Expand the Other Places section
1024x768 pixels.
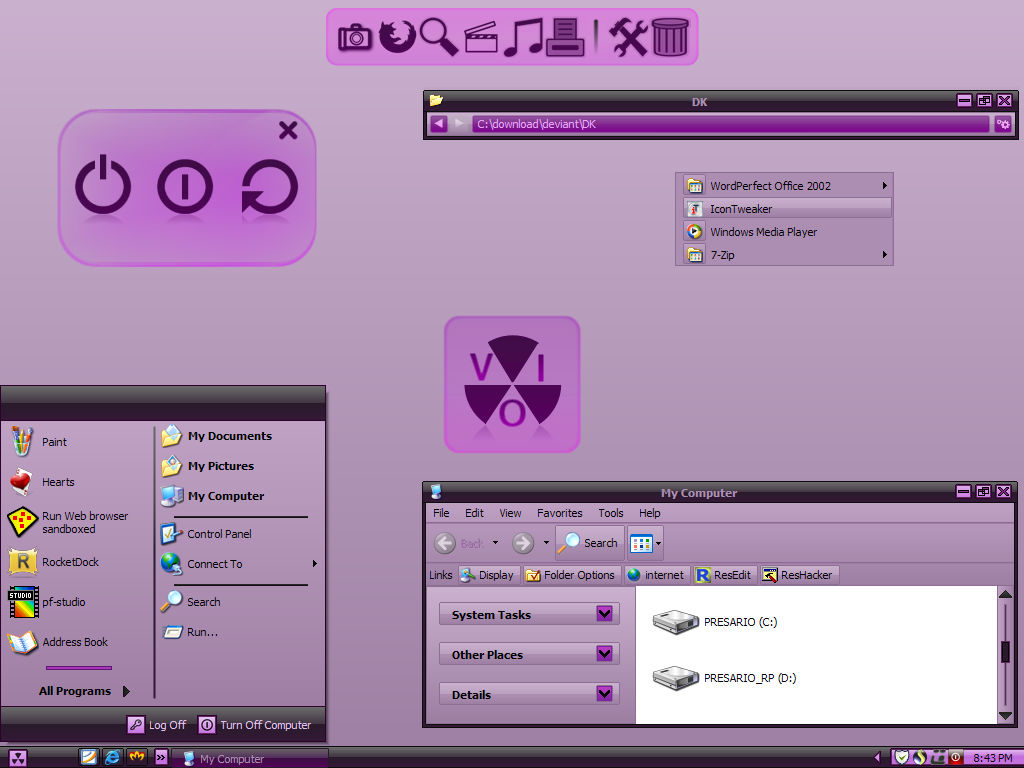[x=602, y=653]
